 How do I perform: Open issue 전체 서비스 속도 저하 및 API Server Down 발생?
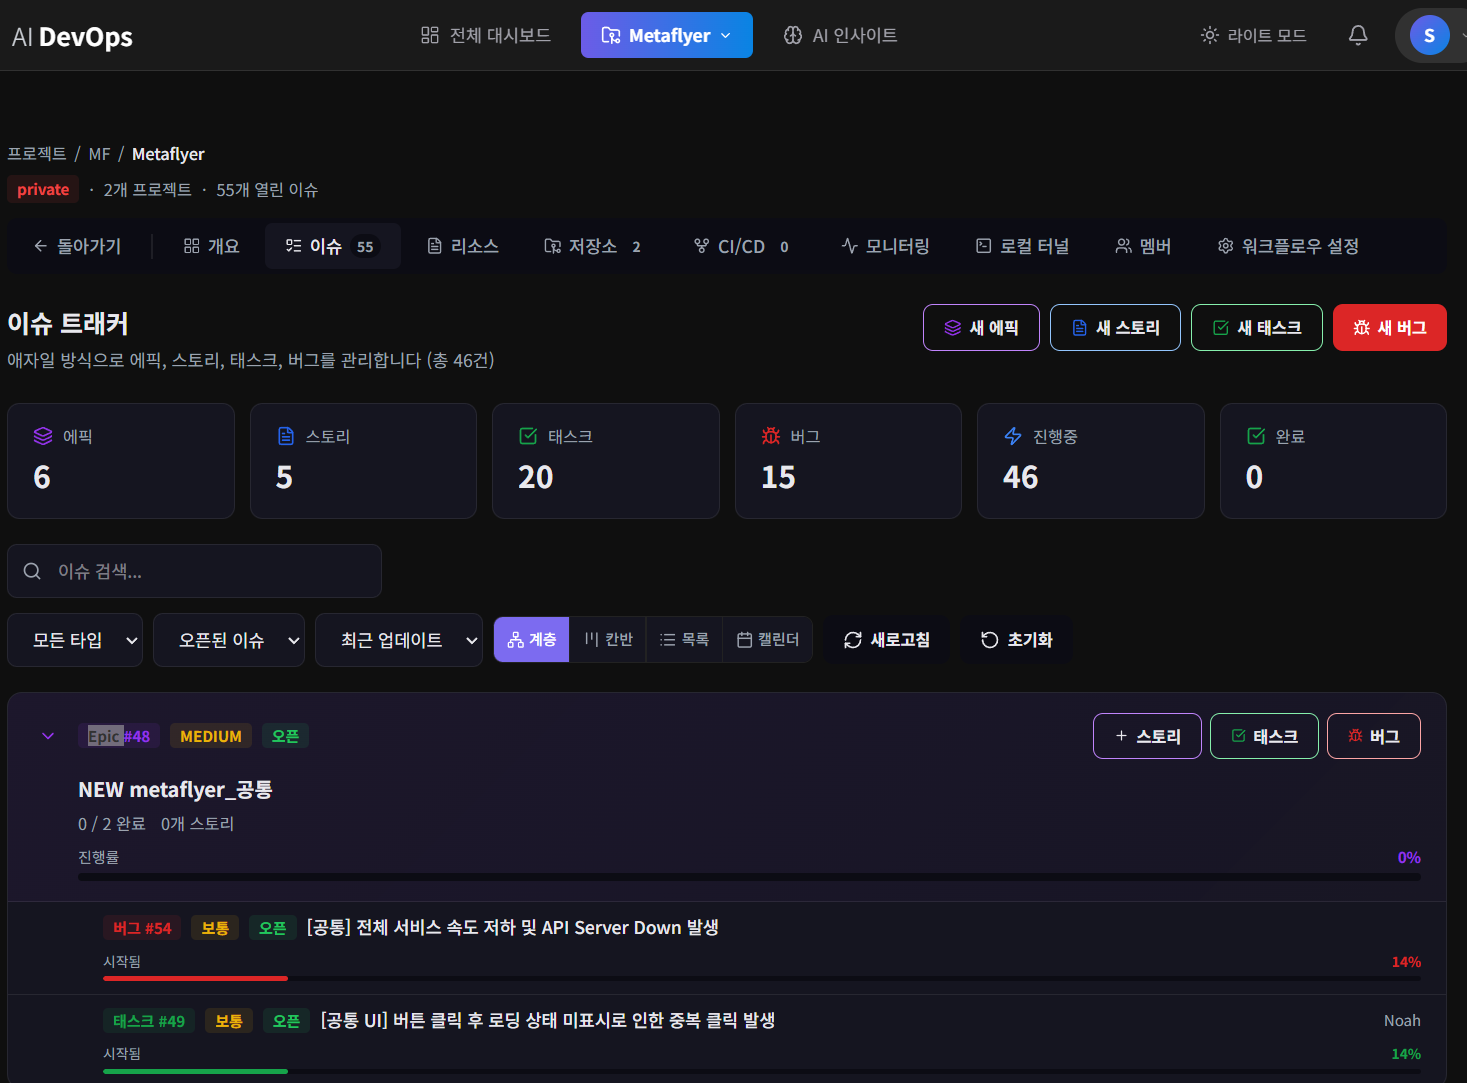tap(512, 928)
